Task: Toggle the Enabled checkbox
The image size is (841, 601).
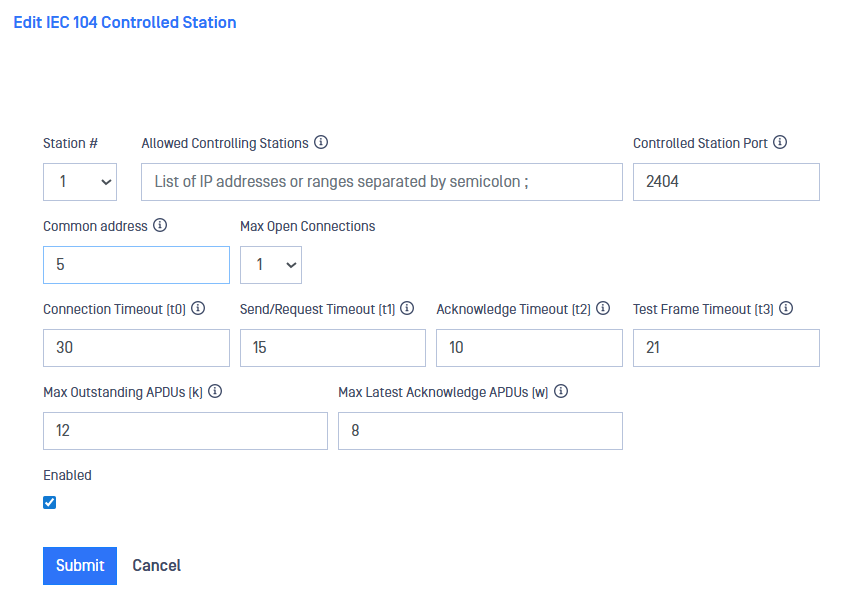Action: pos(50,503)
